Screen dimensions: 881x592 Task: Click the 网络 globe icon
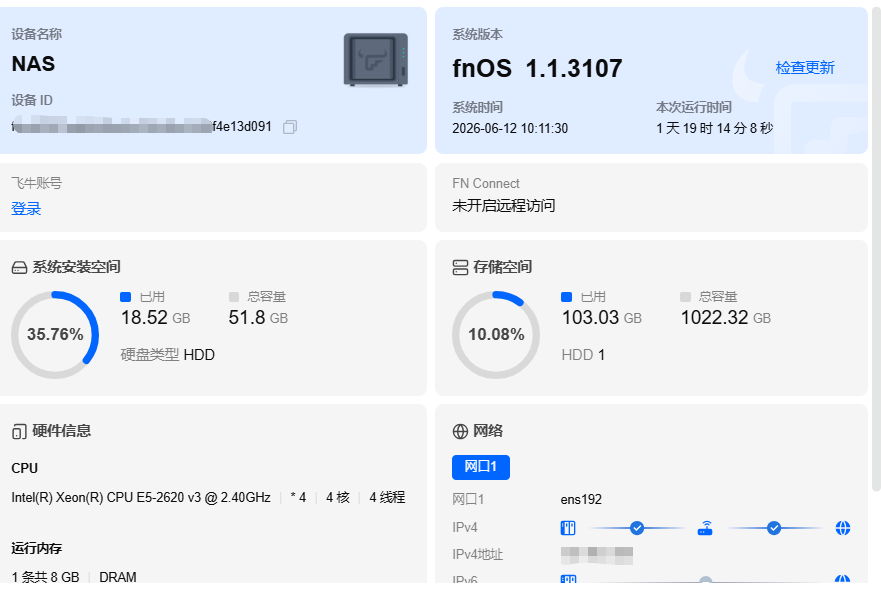pos(460,431)
